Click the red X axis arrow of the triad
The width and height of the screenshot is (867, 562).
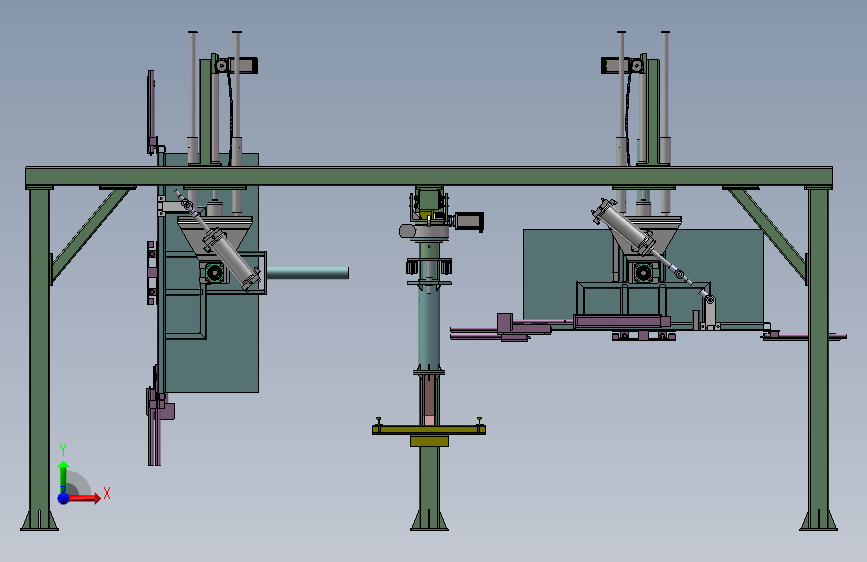pos(85,498)
